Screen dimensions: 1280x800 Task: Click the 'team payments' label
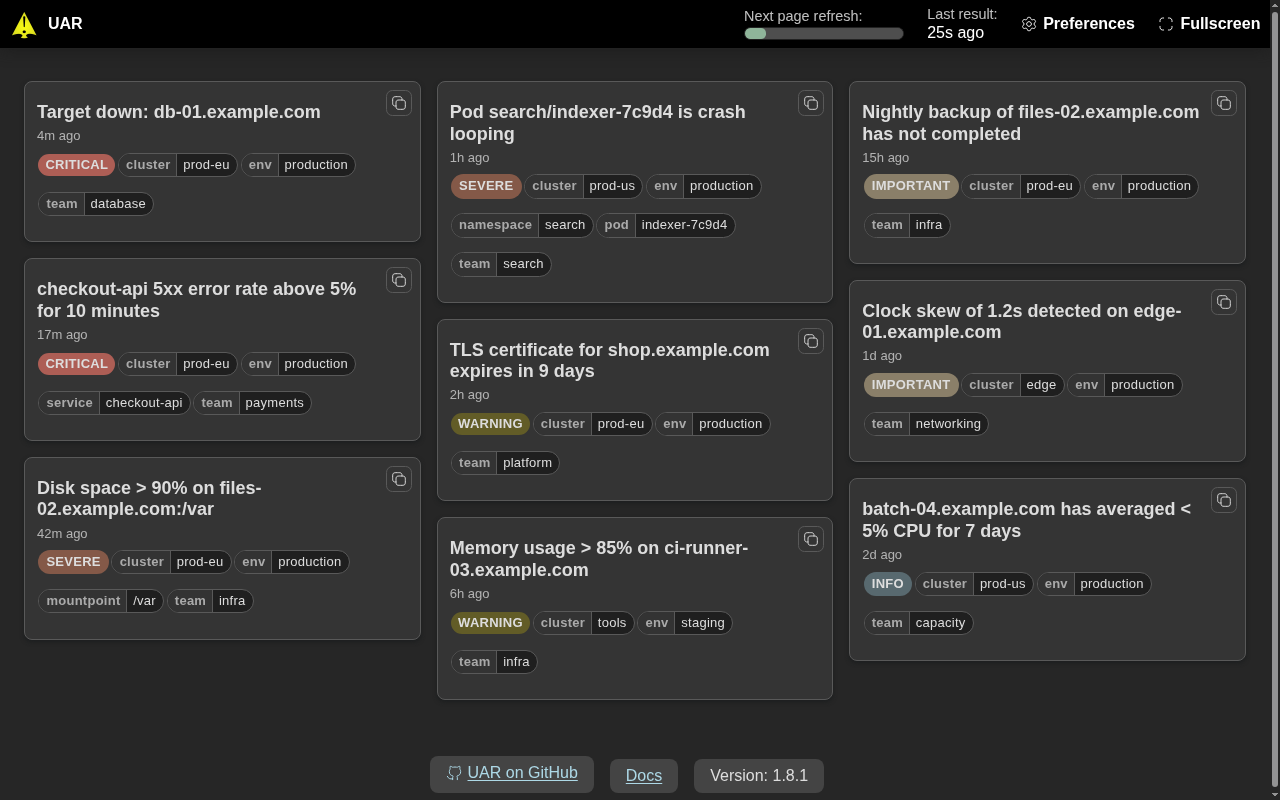[x=252, y=403]
